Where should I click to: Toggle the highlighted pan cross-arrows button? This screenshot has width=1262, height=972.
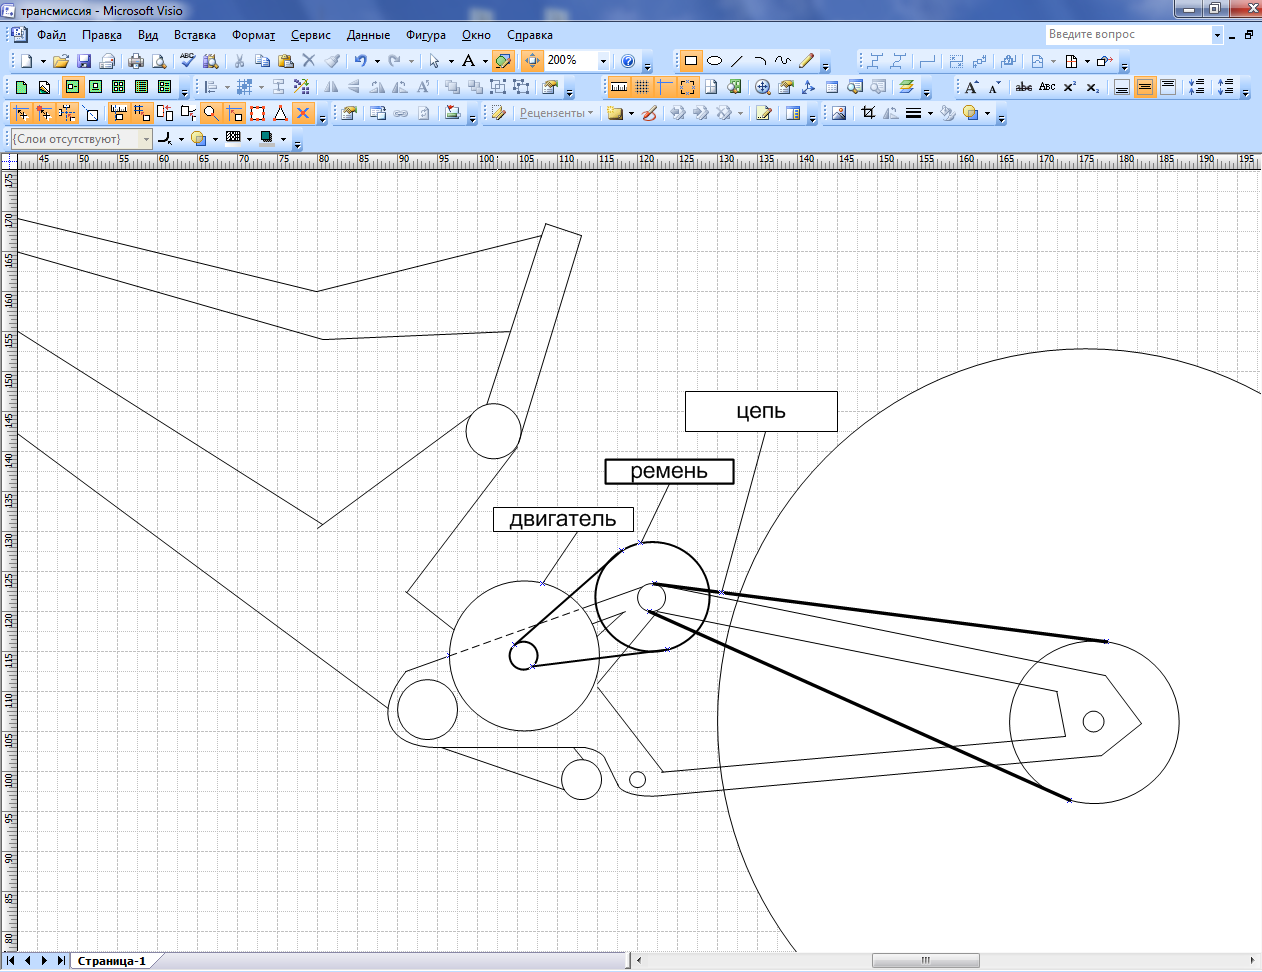coord(532,61)
